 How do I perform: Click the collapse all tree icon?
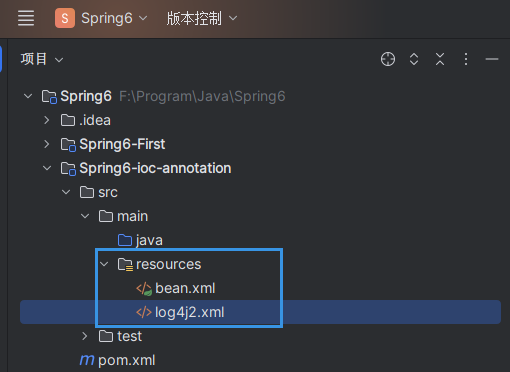(x=440, y=59)
